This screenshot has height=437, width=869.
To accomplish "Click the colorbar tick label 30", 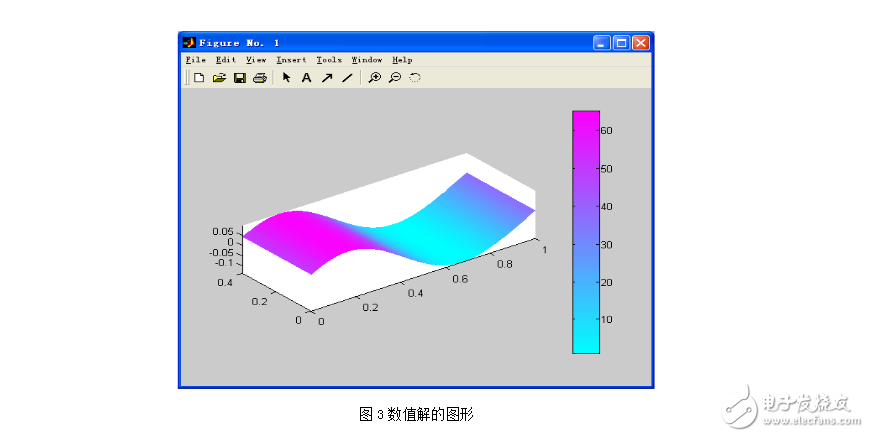I will pos(606,245).
